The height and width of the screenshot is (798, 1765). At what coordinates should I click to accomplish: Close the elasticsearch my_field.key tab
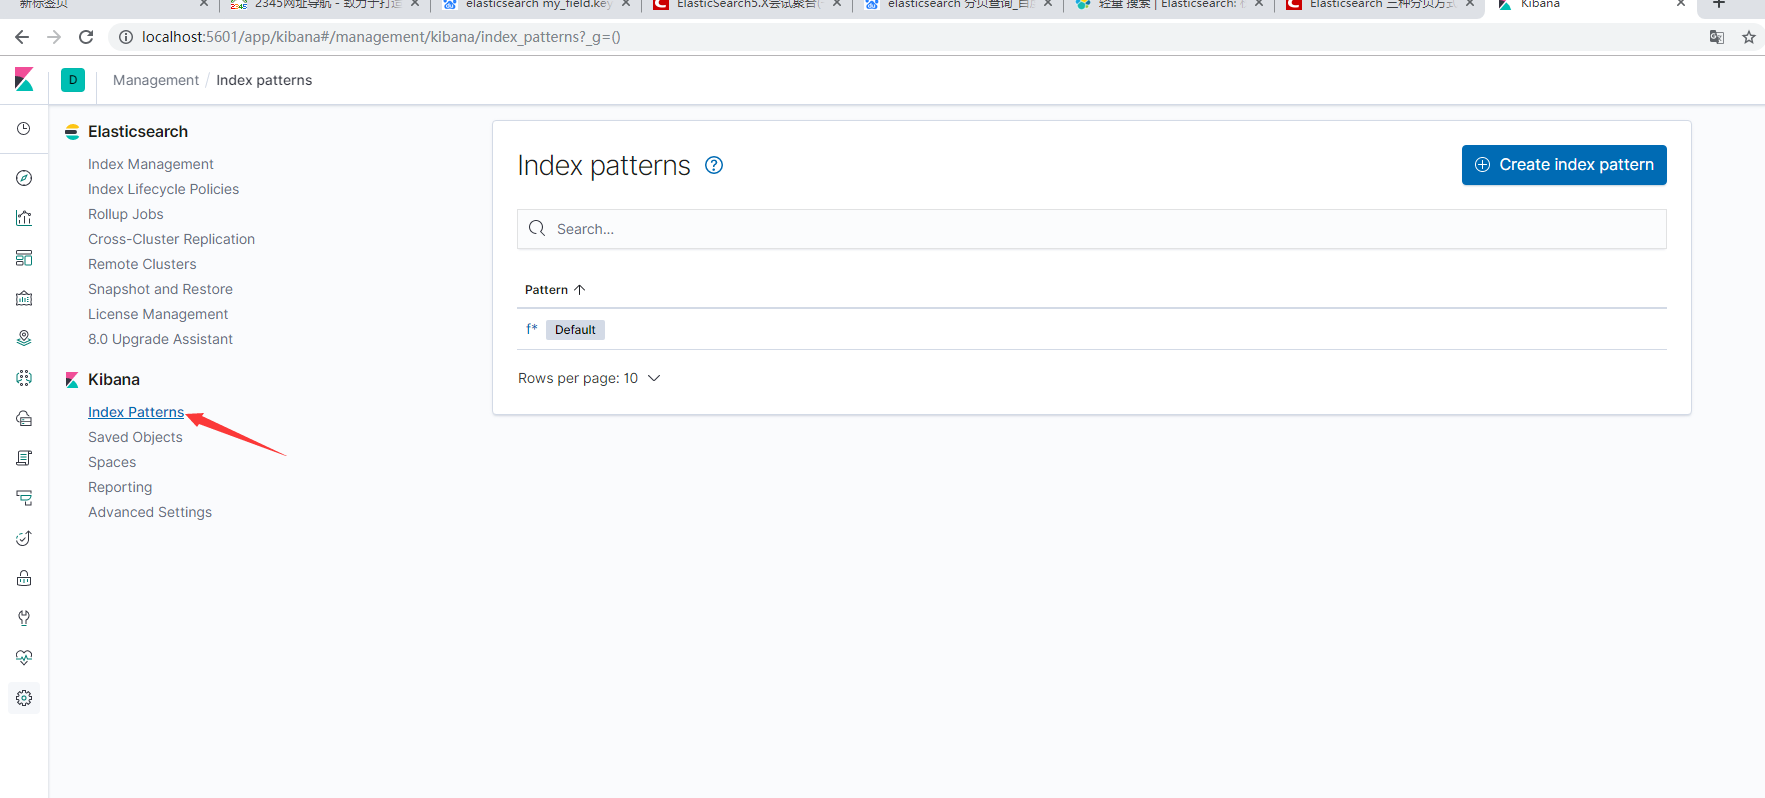[x=626, y=4]
